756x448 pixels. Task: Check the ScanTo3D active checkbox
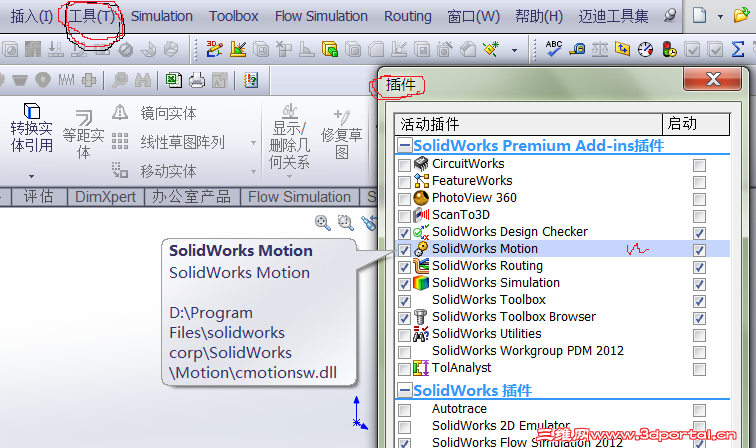click(405, 216)
